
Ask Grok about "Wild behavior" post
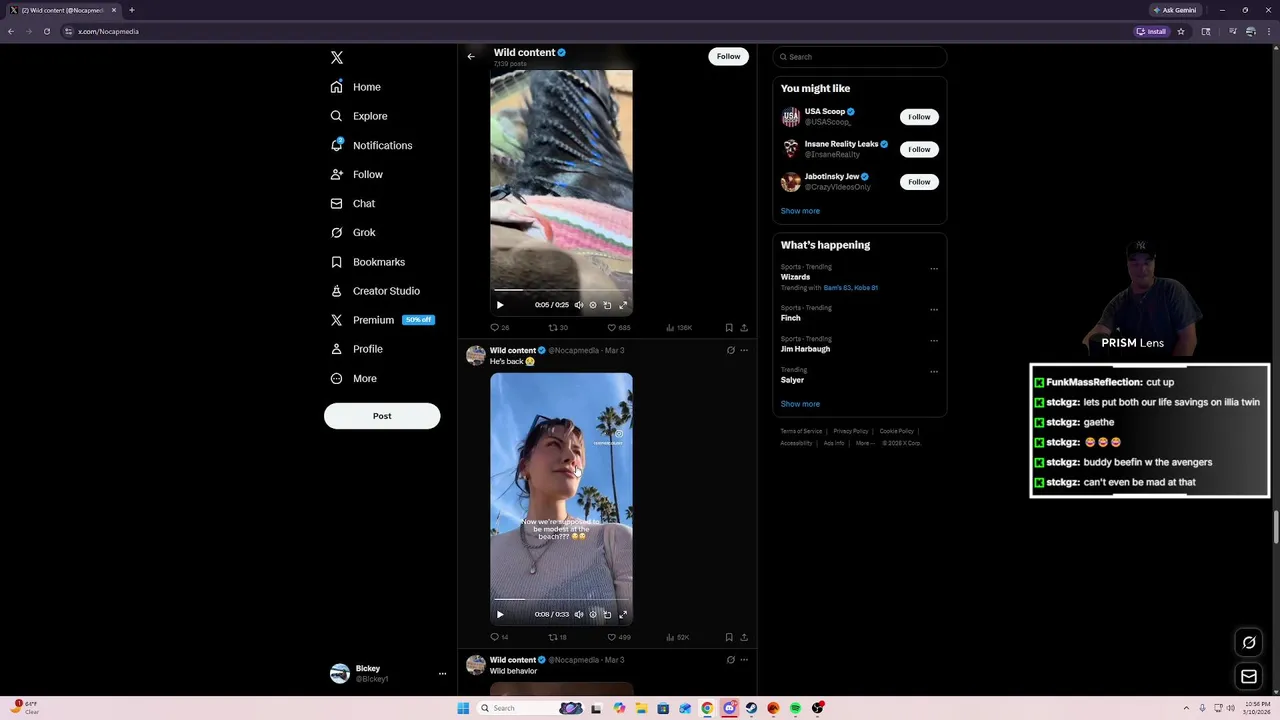(x=730, y=660)
